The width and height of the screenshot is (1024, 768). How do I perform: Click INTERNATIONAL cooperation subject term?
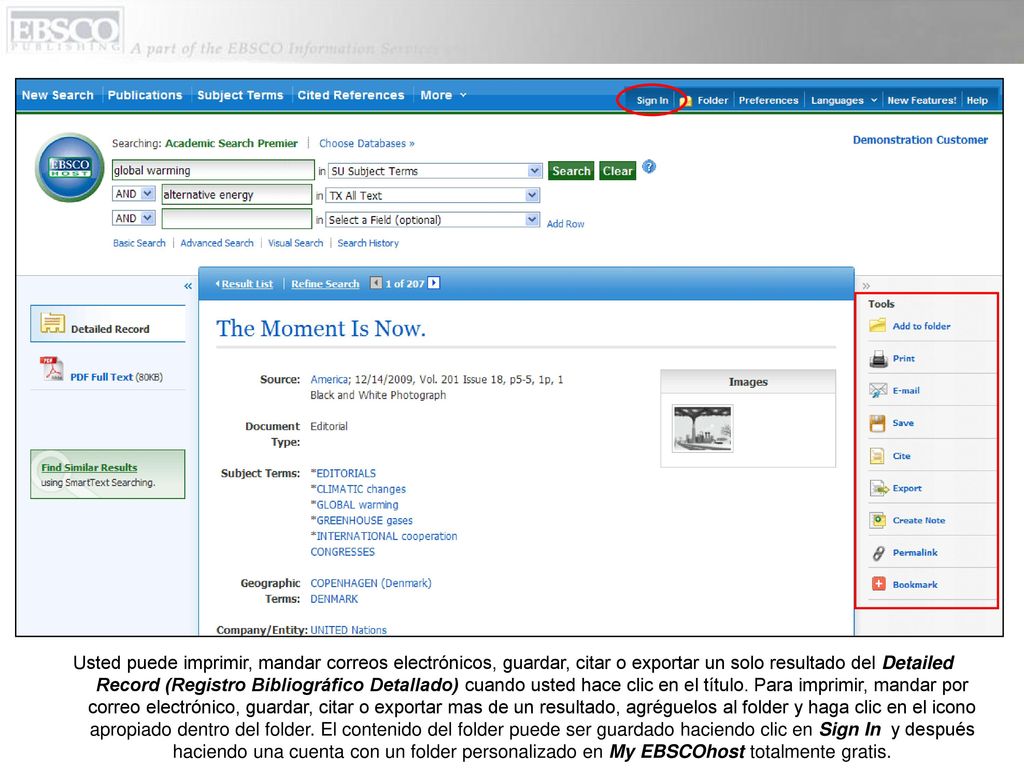point(387,536)
